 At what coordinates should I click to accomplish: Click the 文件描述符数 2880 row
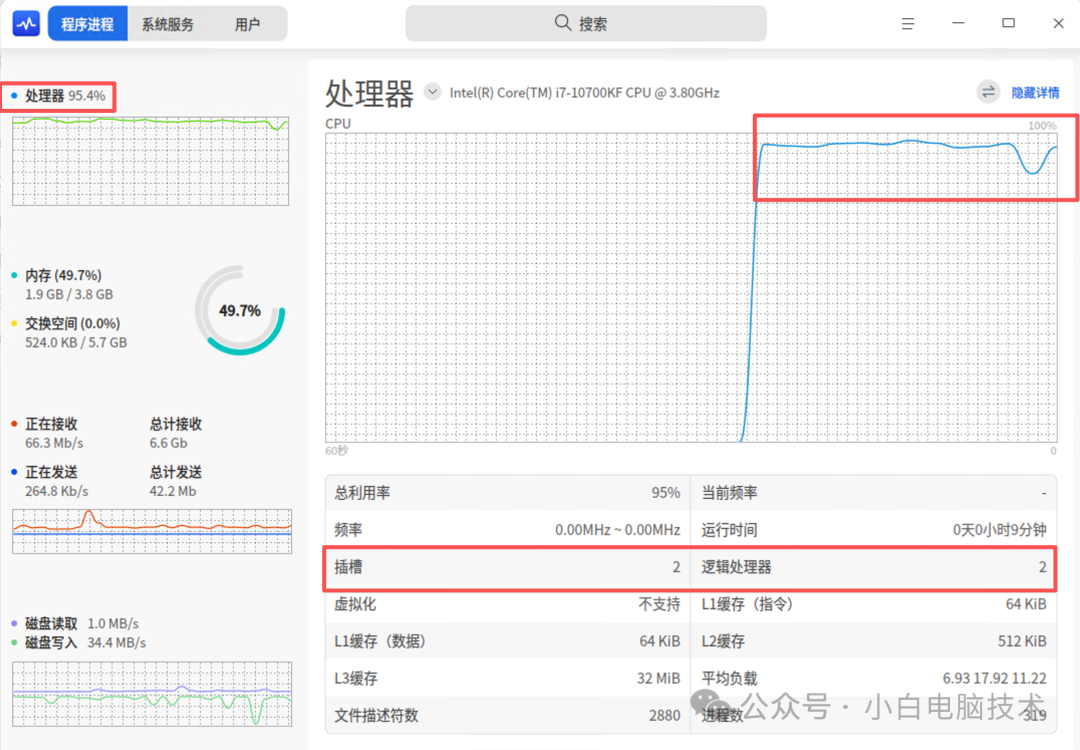[x=508, y=716]
